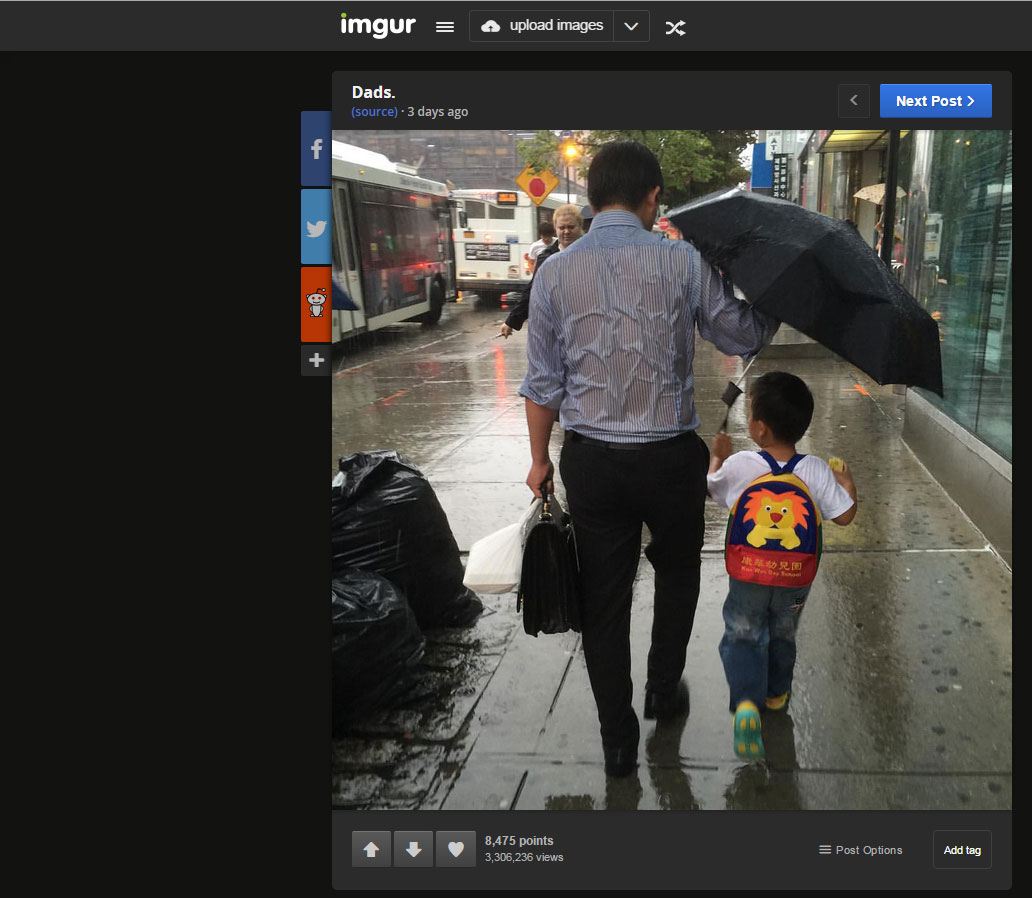Open the upload images dropdown arrow
Image resolution: width=1032 pixels, height=898 pixels.
point(631,26)
